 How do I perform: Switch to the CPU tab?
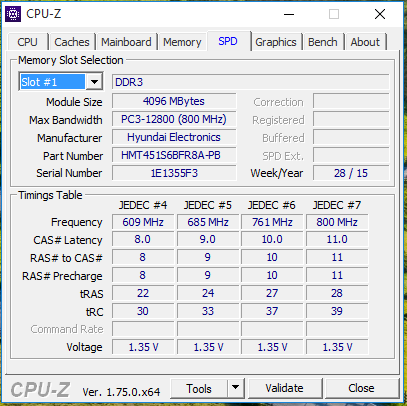[x=27, y=42]
